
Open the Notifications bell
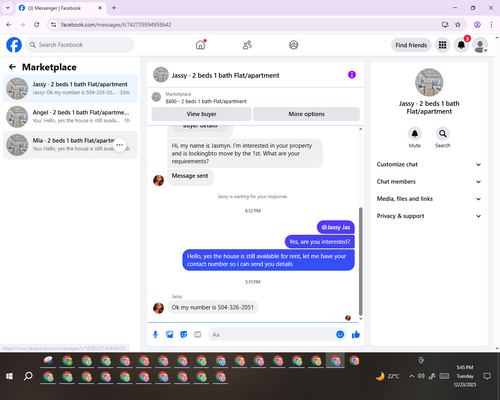tap(461, 45)
